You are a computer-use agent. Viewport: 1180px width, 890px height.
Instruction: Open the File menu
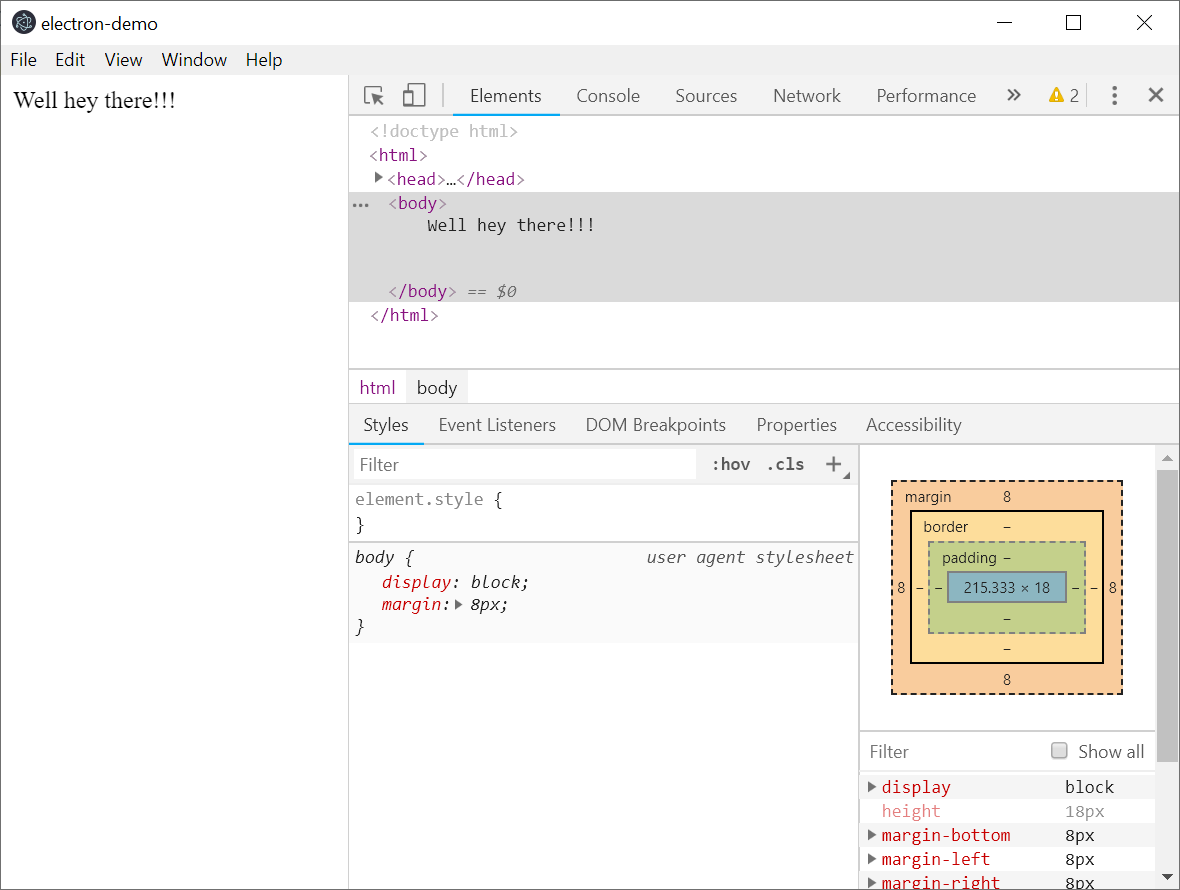[23, 60]
